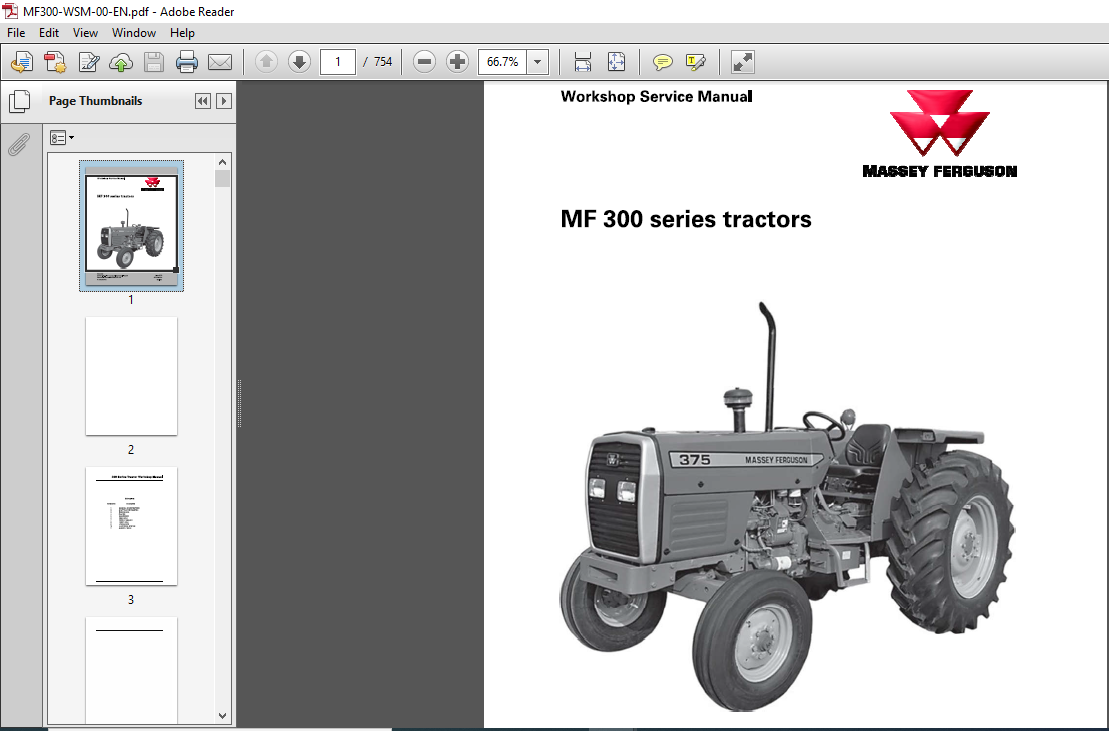
Task: Open the Window menu
Action: pyautogui.click(x=134, y=33)
